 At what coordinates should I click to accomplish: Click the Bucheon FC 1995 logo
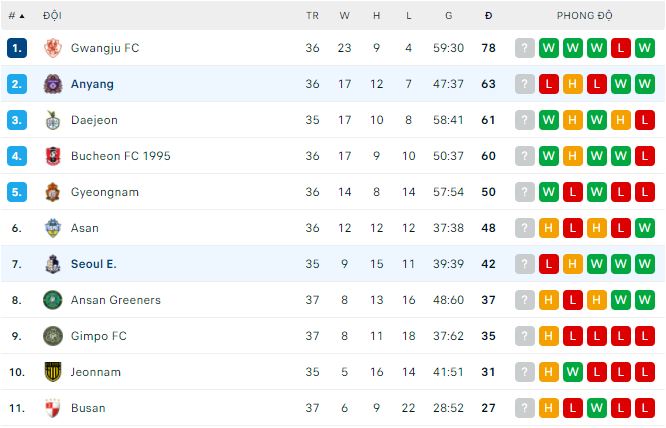point(52,156)
